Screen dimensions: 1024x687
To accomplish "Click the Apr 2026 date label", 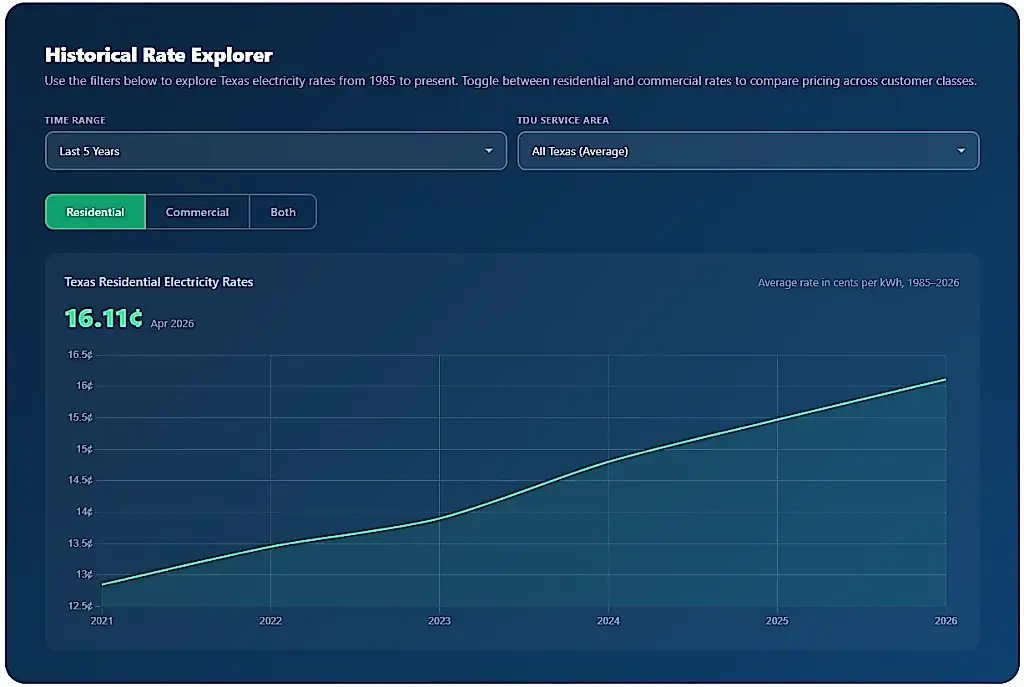I will coord(172,323).
